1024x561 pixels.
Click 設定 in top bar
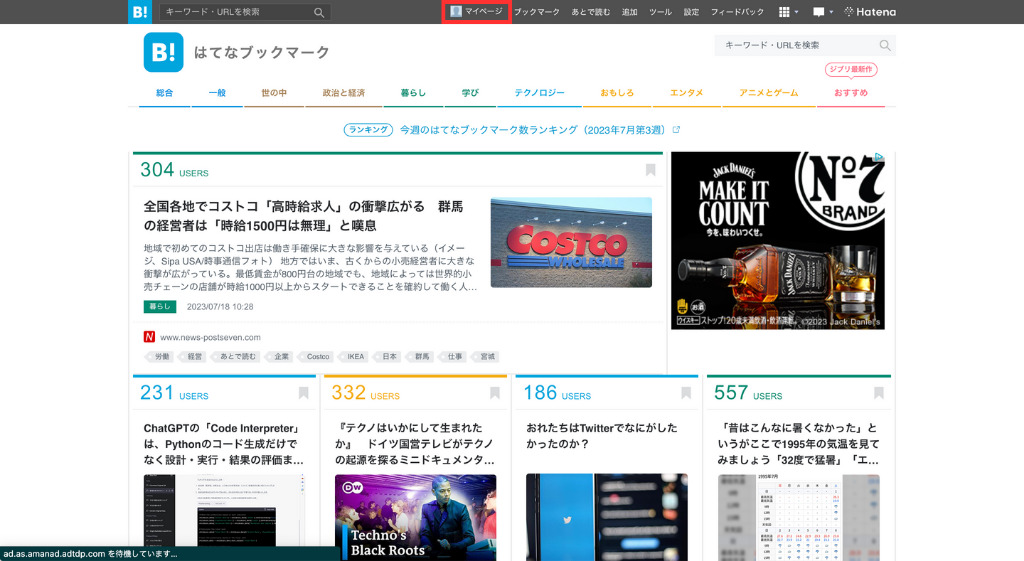692,12
